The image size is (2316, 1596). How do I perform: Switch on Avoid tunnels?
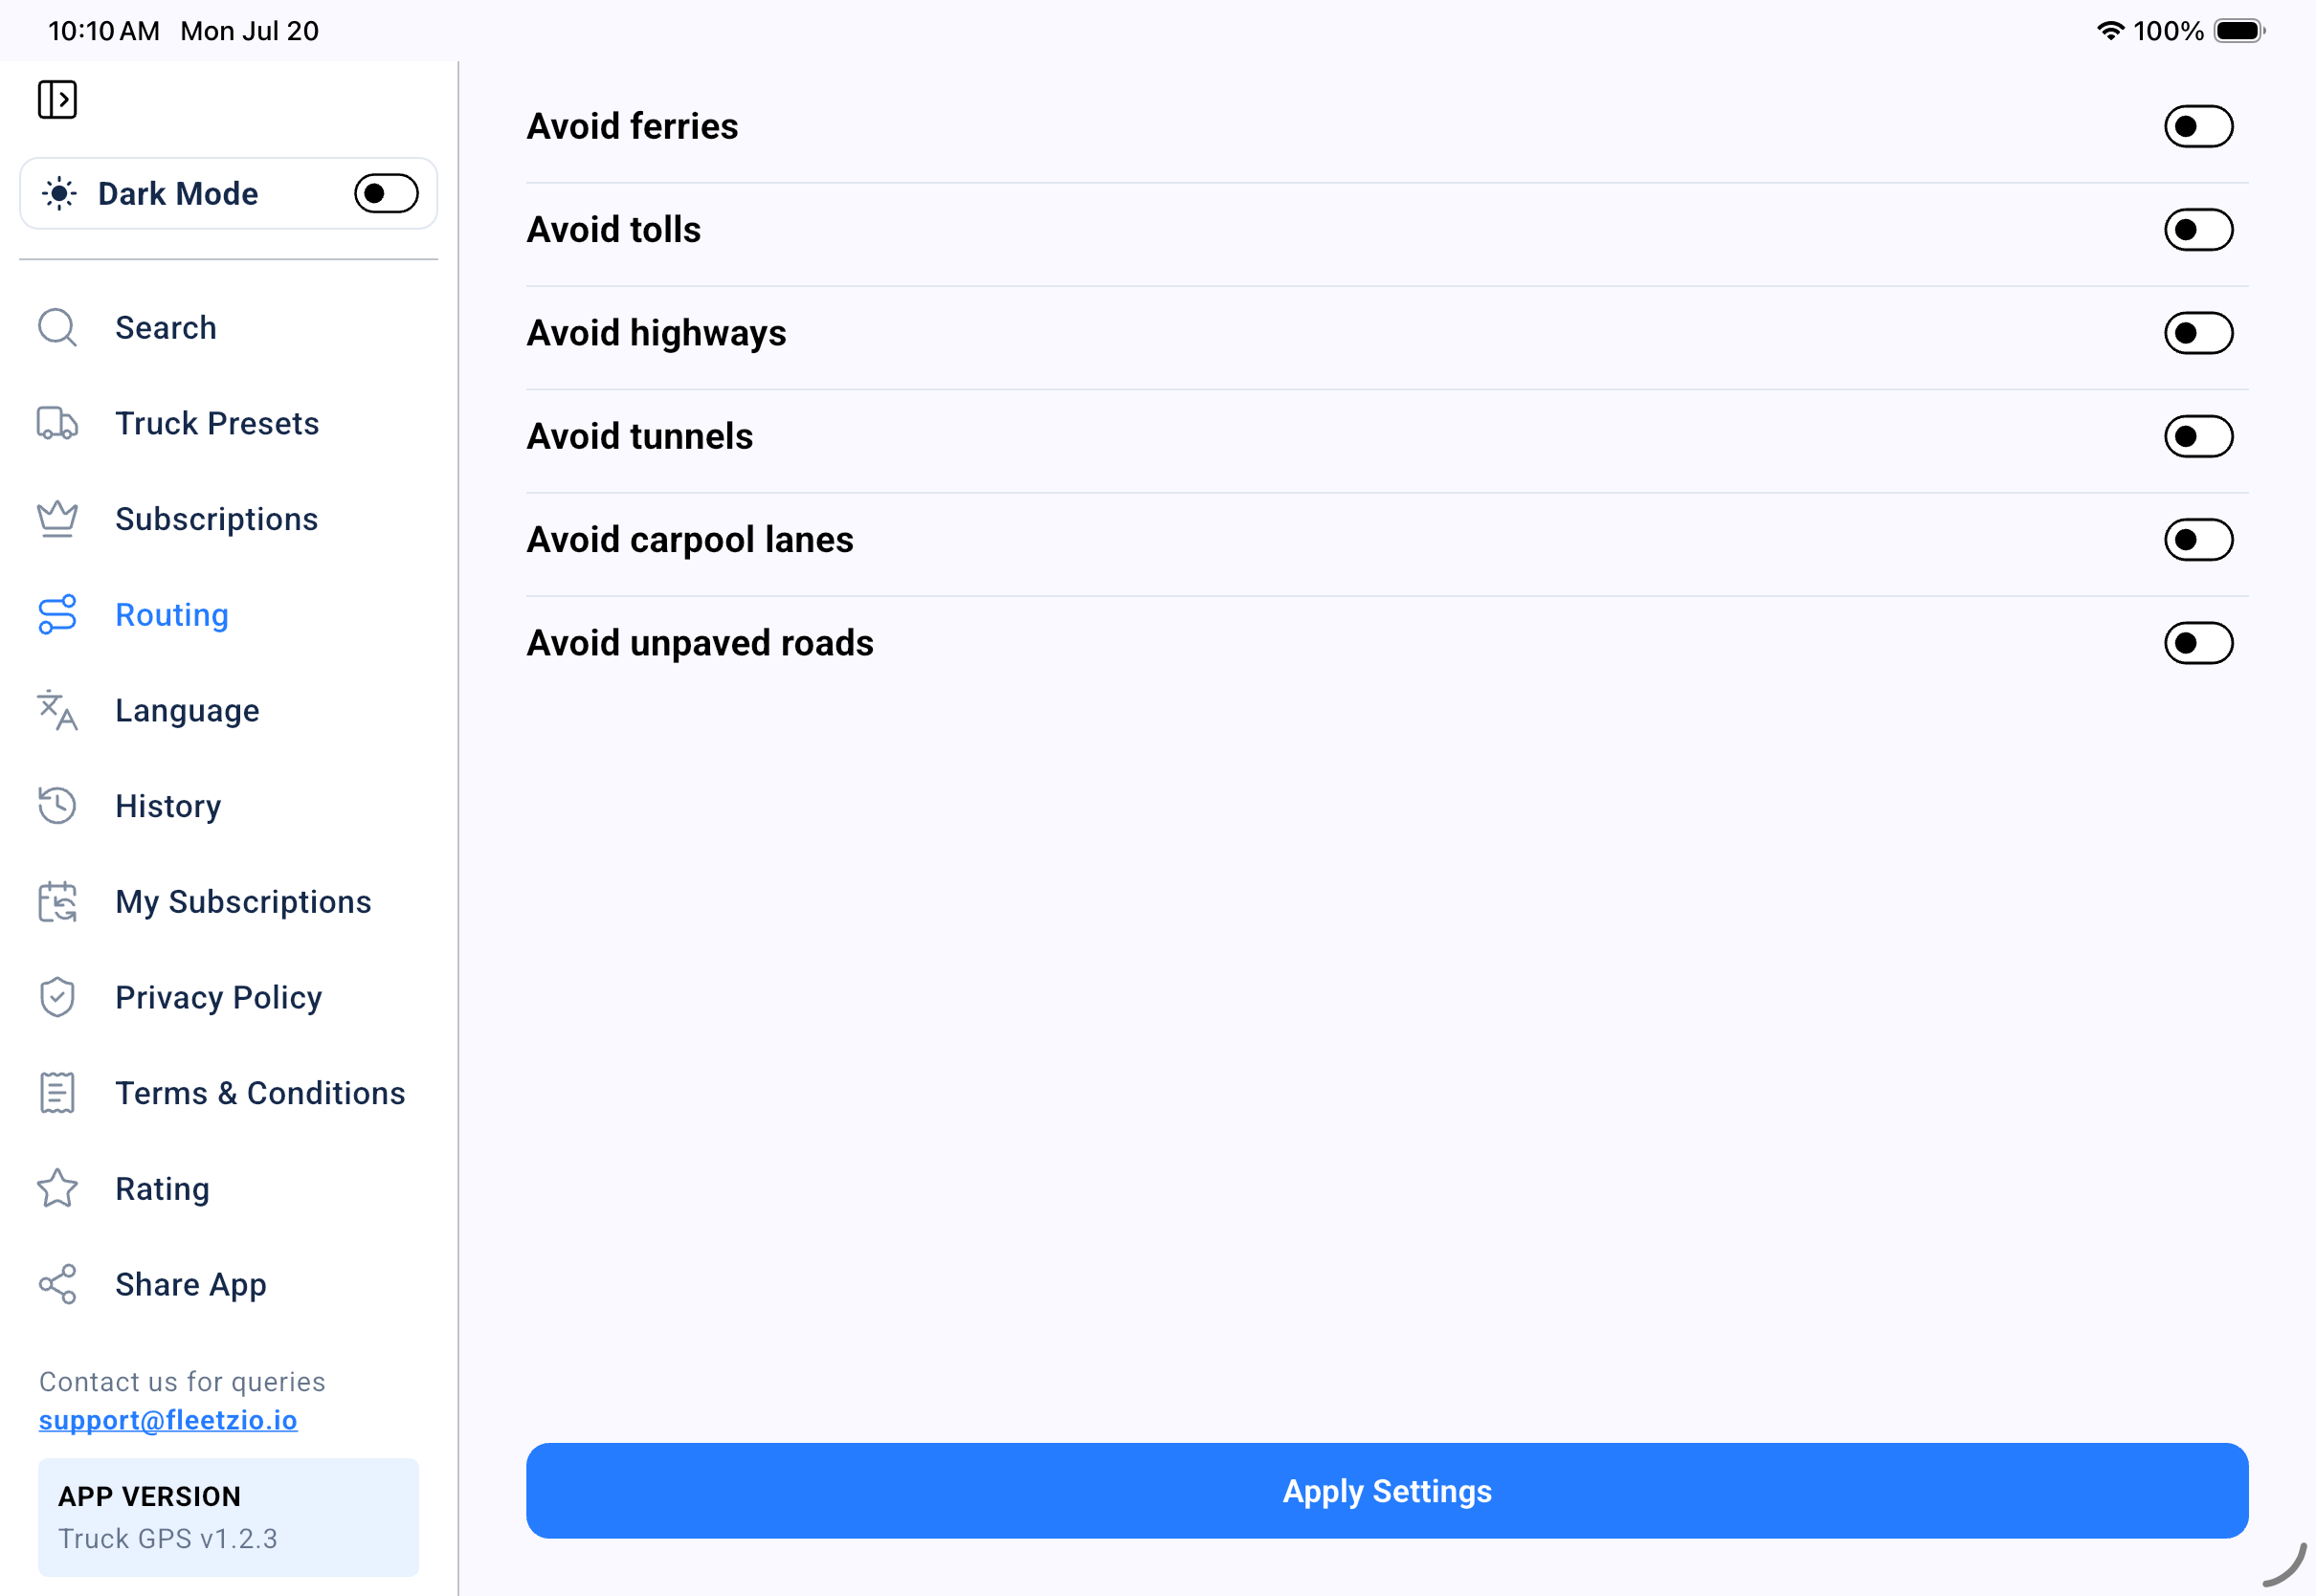pos(2198,436)
